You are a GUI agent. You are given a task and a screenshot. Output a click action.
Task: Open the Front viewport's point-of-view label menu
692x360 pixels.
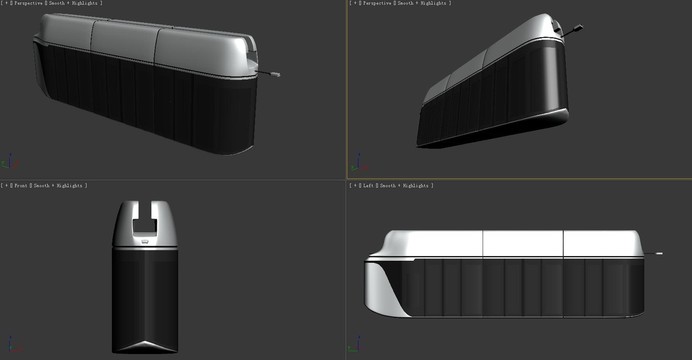coord(21,186)
